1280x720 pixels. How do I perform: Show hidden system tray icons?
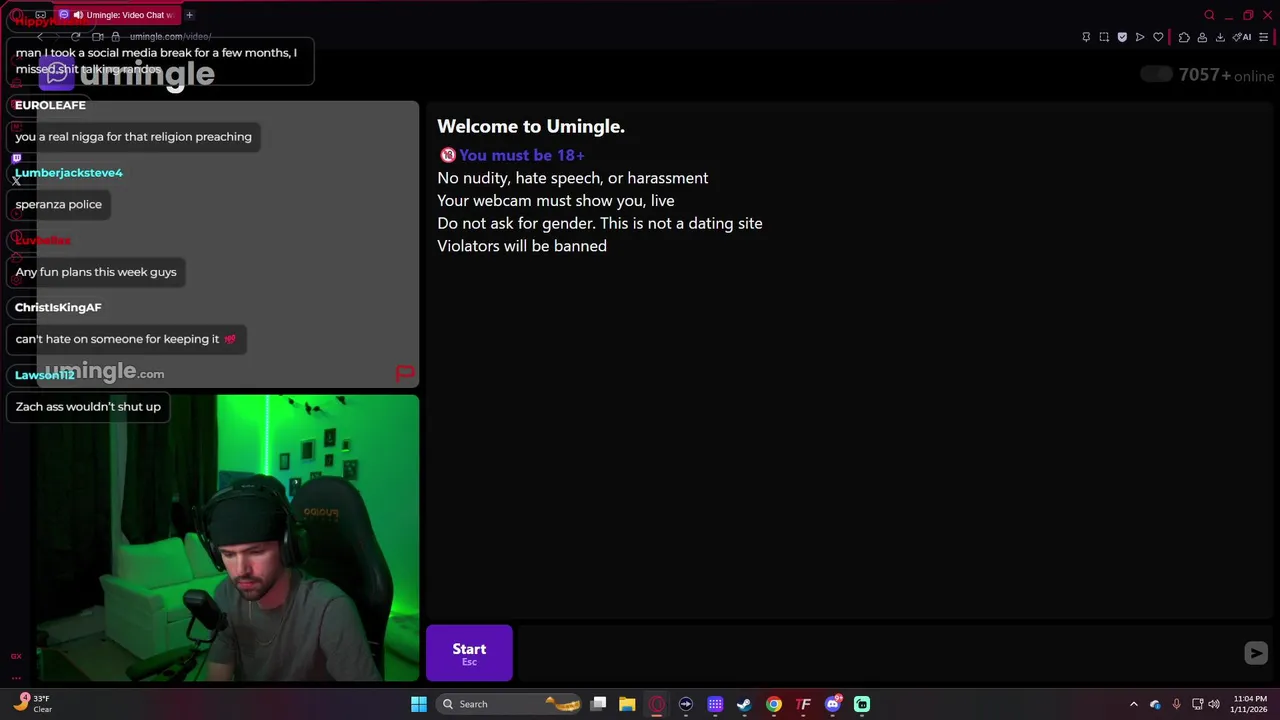[x=1133, y=704]
